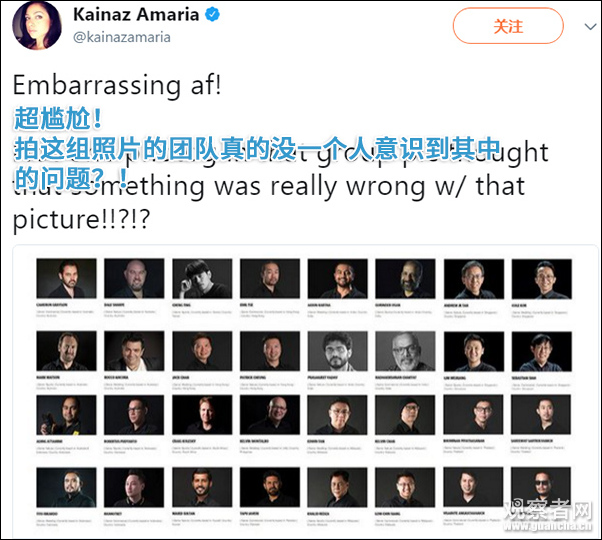Image resolution: width=602 pixels, height=540 pixels.
Task: Click the 超尴尬! translation overlay text
Action: (x=58, y=118)
